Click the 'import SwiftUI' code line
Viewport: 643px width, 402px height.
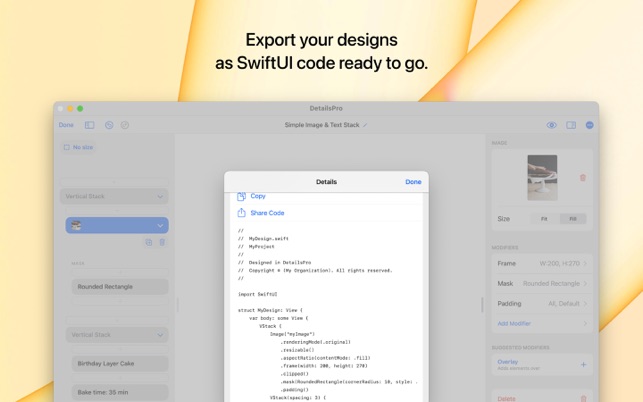(258, 294)
